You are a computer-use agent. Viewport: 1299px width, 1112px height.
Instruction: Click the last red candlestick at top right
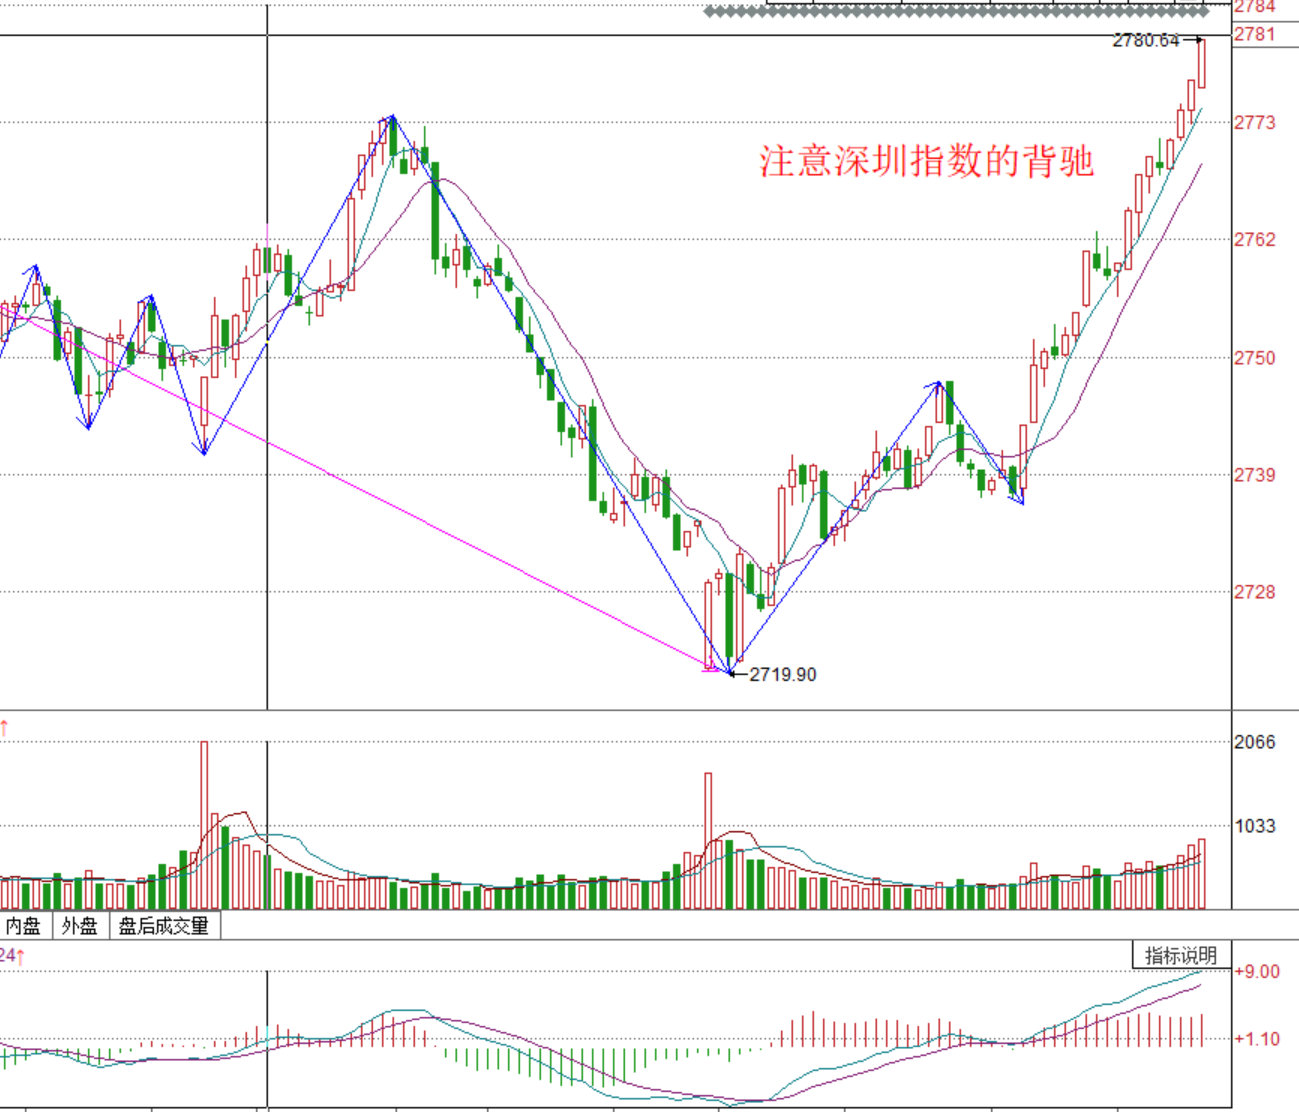tap(1201, 63)
